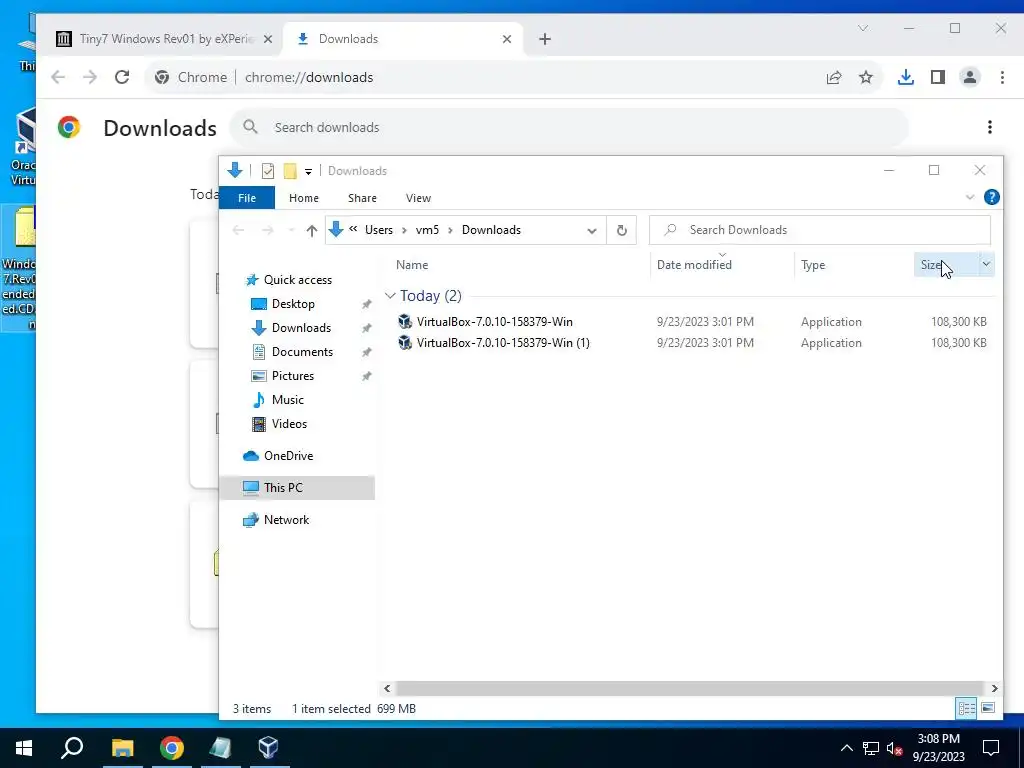Image resolution: width=1024 pixels, height=768 pixels.
Task: Click Explorer up one level arrow
Action: click(x=312, y=230)
